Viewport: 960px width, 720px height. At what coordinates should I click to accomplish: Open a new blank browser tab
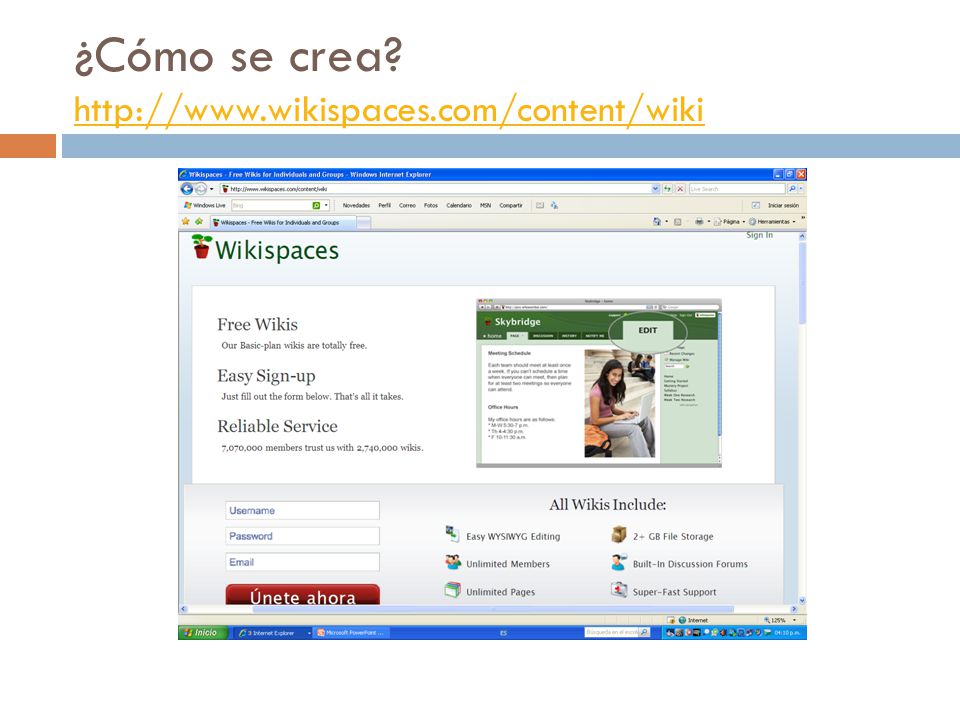(x=364, y=223)
